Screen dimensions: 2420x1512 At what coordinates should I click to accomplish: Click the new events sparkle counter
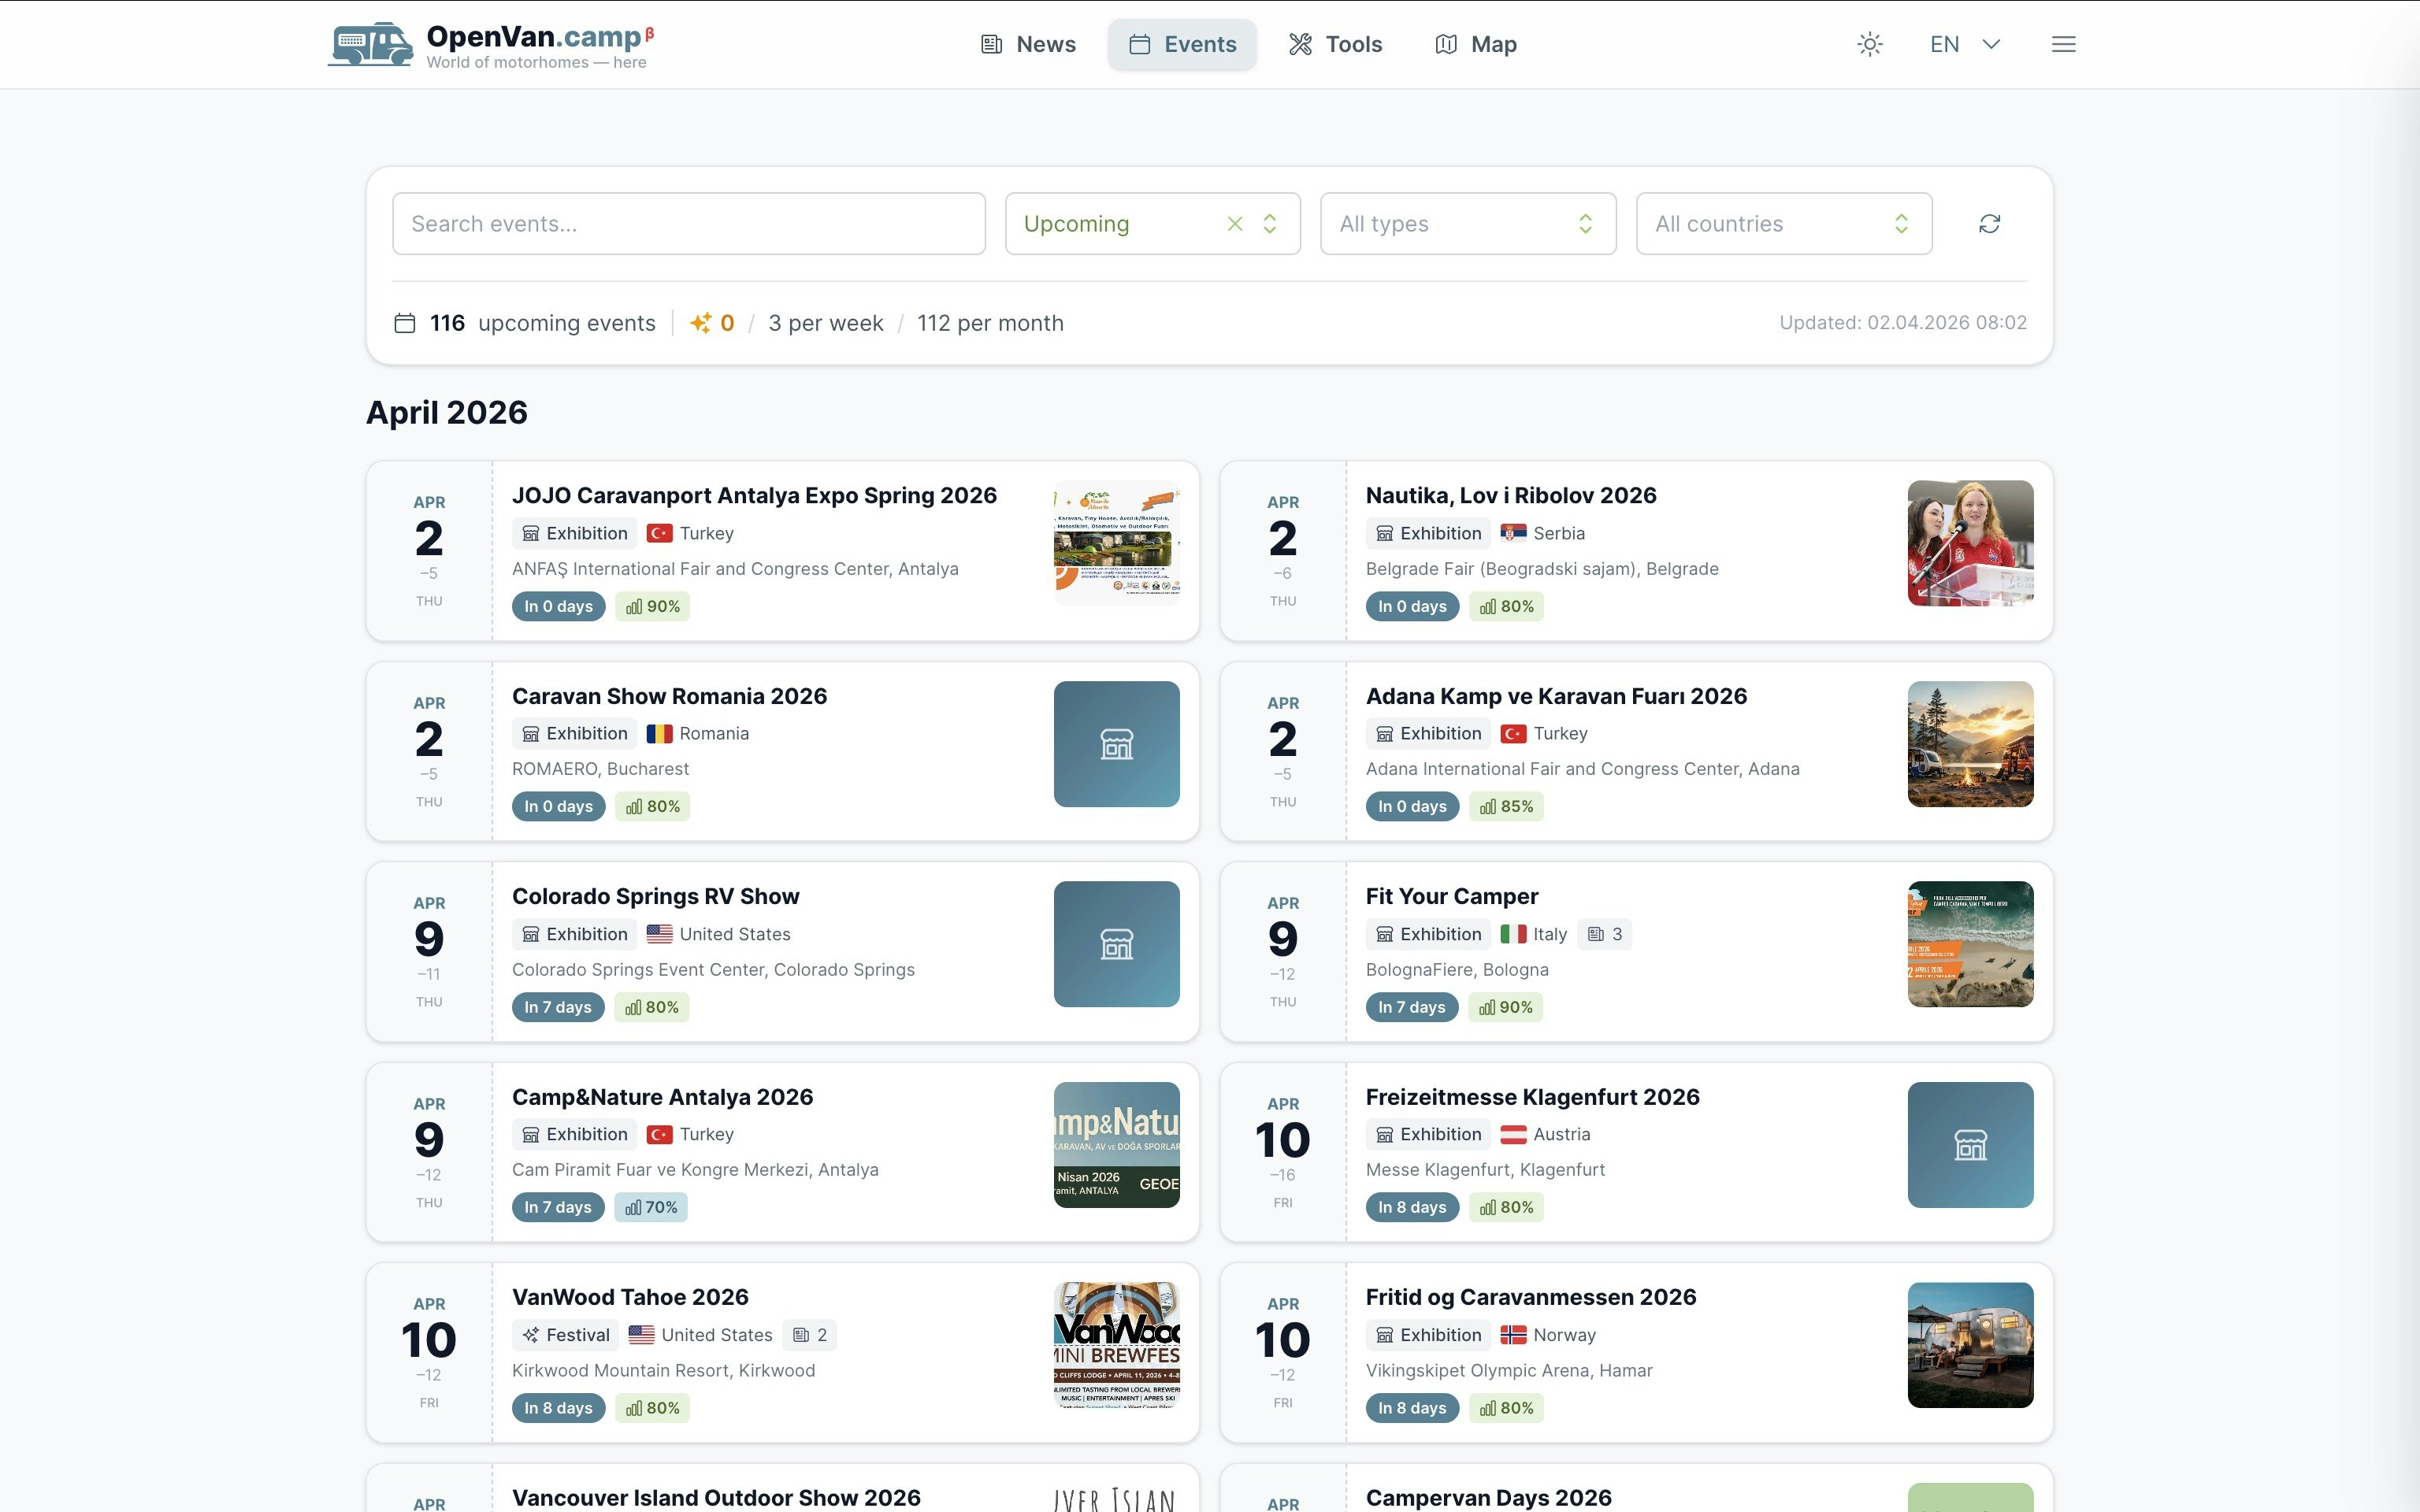tap(712, 323)
